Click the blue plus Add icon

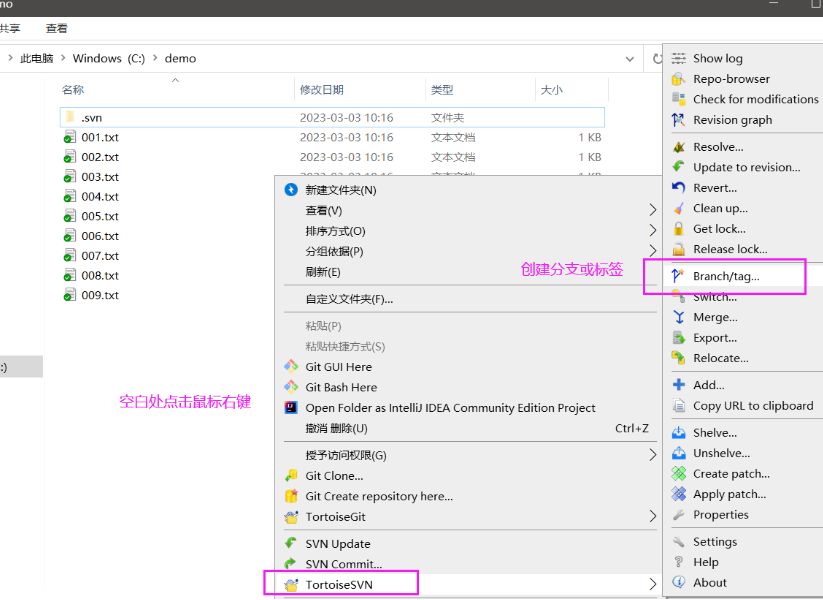pyautogui.click(x=679, y=385)
